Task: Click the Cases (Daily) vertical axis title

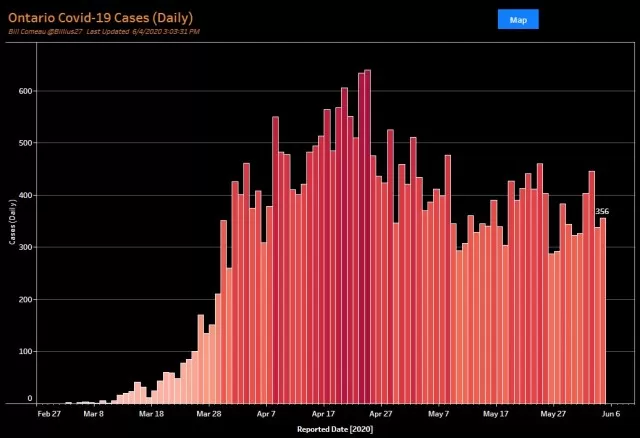Action: (12, 222)
